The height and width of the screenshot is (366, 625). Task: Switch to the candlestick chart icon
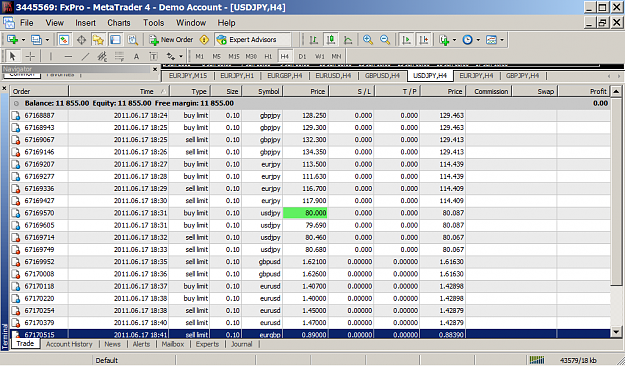pos(331,40)
